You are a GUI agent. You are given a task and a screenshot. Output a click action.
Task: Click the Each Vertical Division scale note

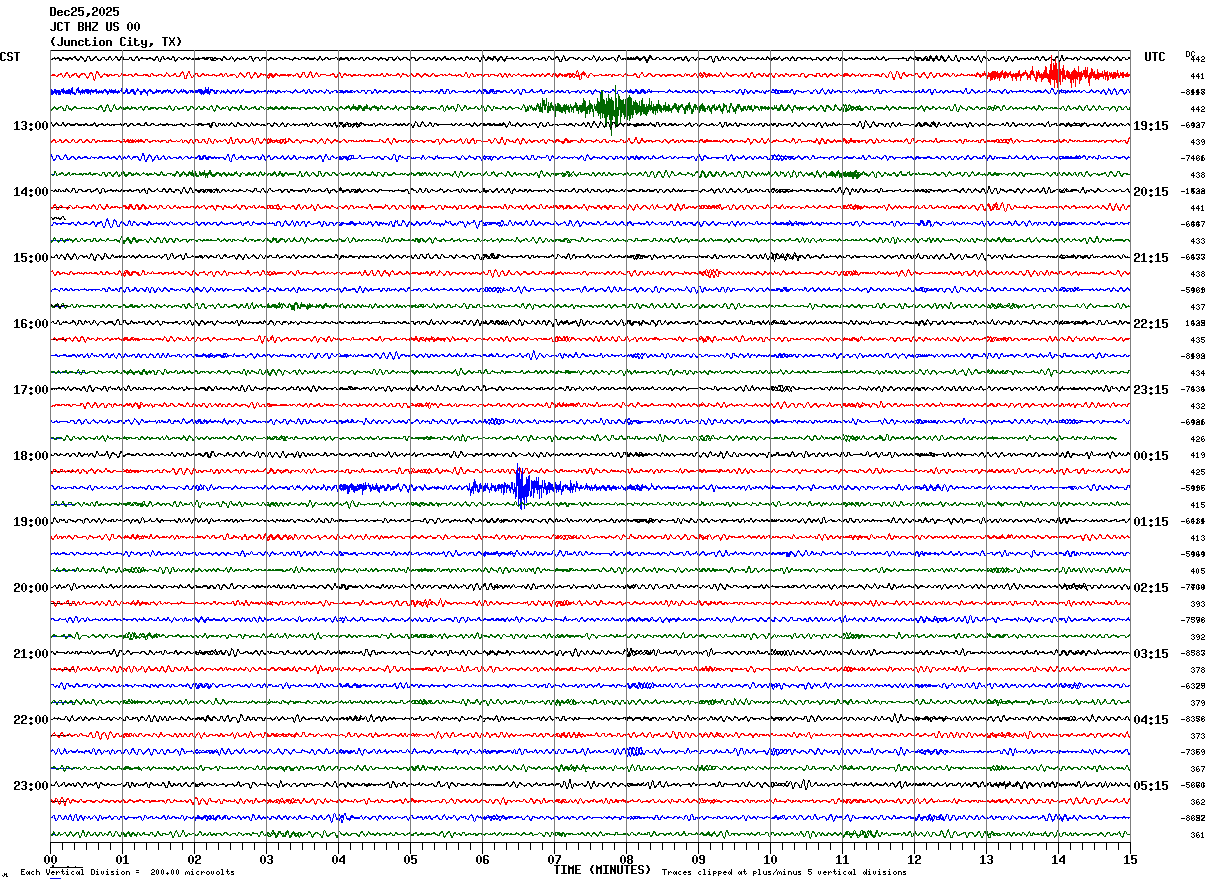(x=127, y=873)
